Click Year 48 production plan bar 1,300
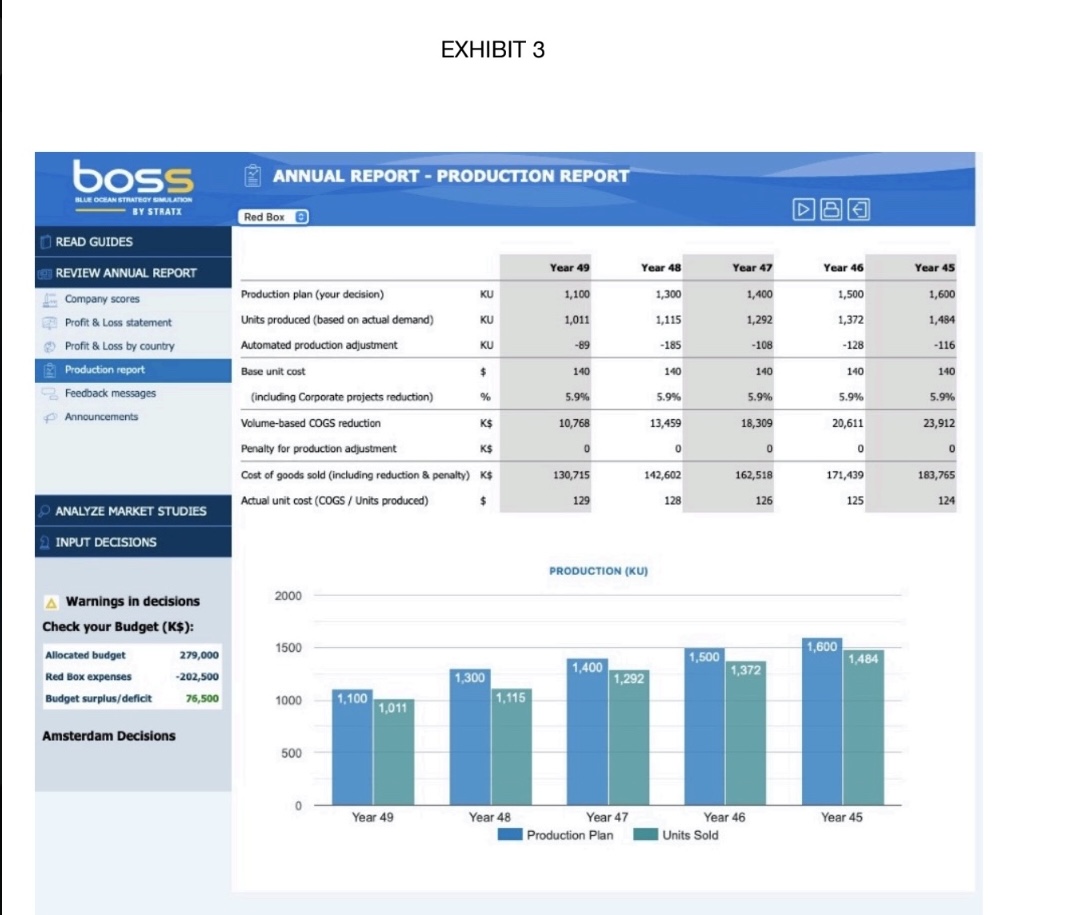The width and height of the screenshot is (1081, 915). (470, 736)
